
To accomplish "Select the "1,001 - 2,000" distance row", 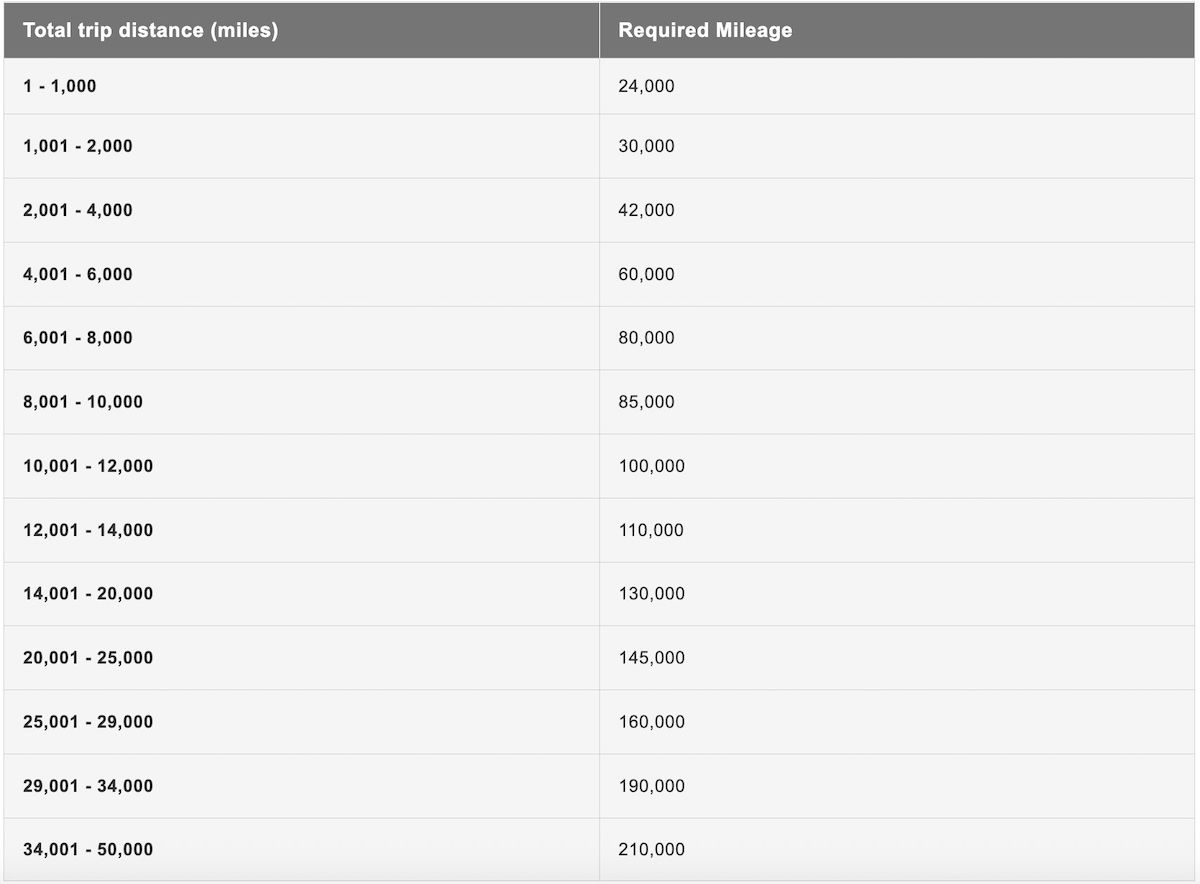I will (78, 146).
